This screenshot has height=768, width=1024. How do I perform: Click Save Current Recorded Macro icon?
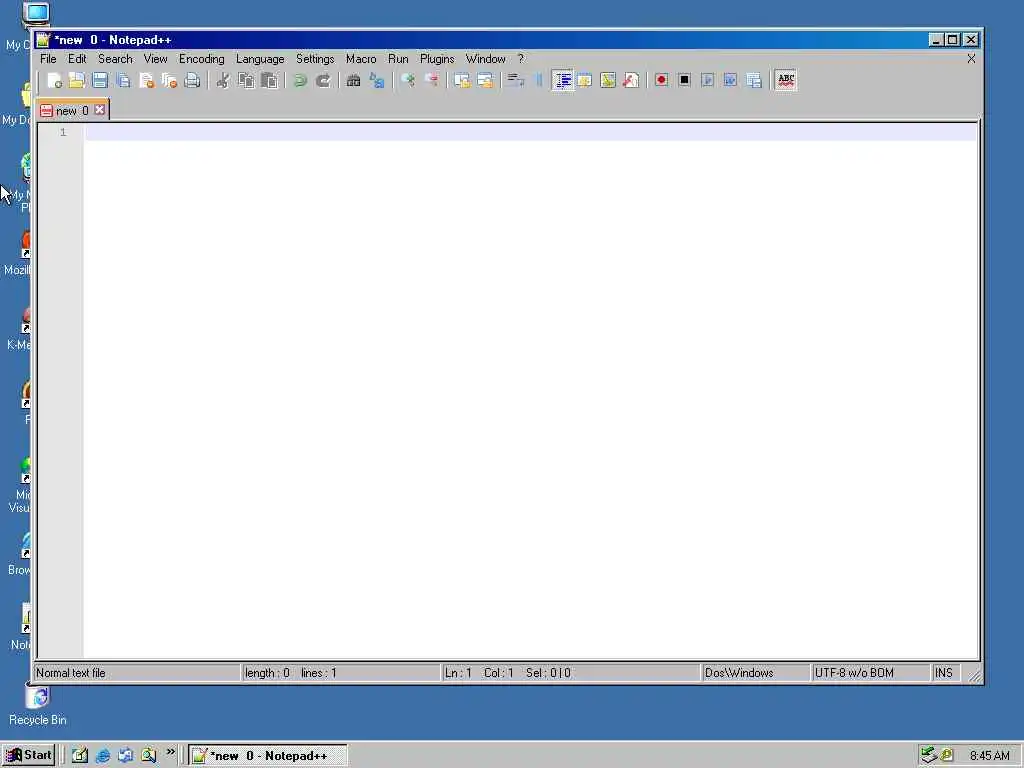point(754,80)
